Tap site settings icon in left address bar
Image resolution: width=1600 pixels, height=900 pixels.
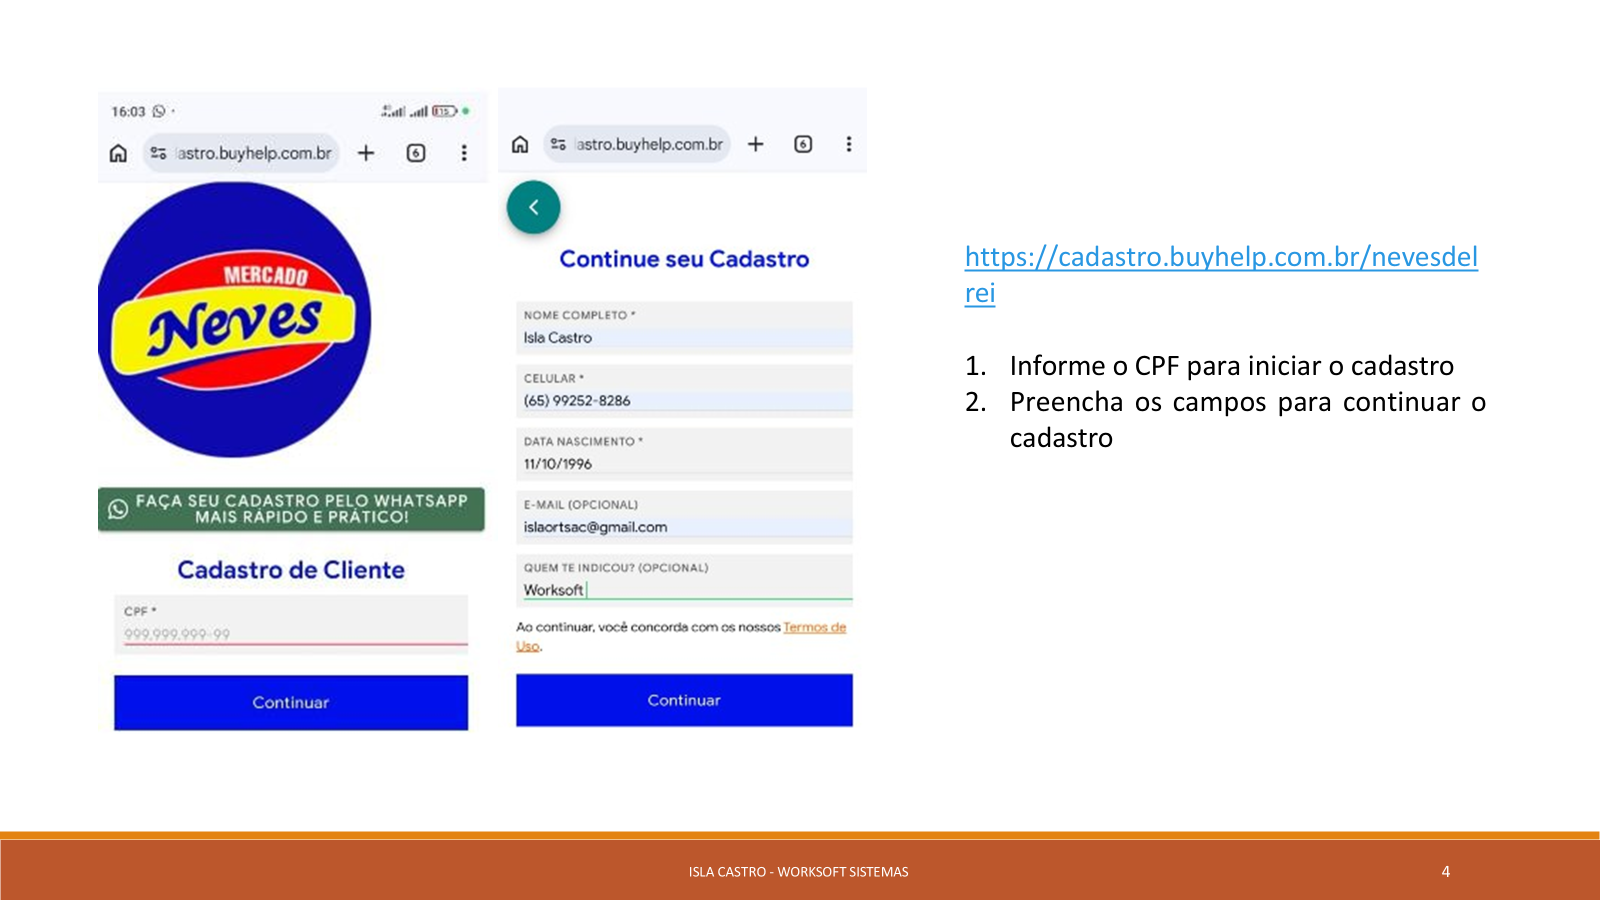coord(158,153)
